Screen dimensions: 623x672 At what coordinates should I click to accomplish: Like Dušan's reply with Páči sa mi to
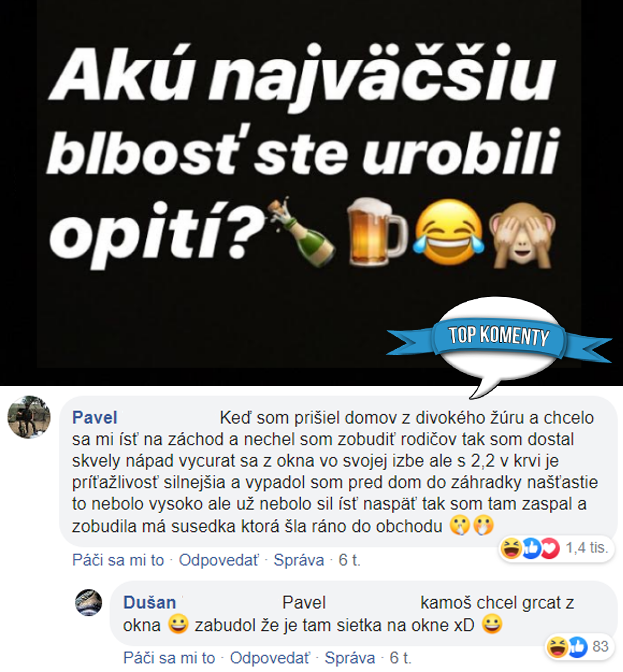pyautogui.click(x=169, y=658)
